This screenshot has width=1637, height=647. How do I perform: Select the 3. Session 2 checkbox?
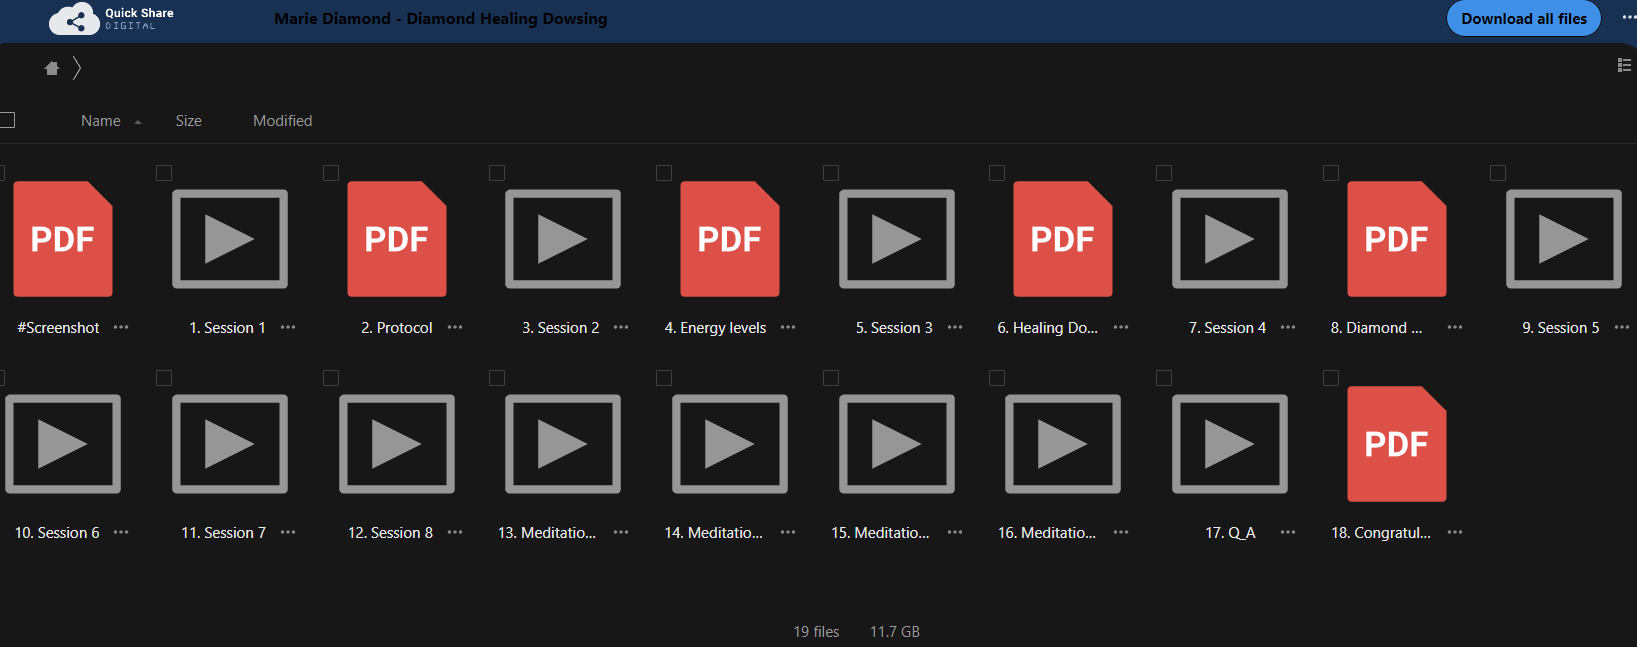(497, 173)
